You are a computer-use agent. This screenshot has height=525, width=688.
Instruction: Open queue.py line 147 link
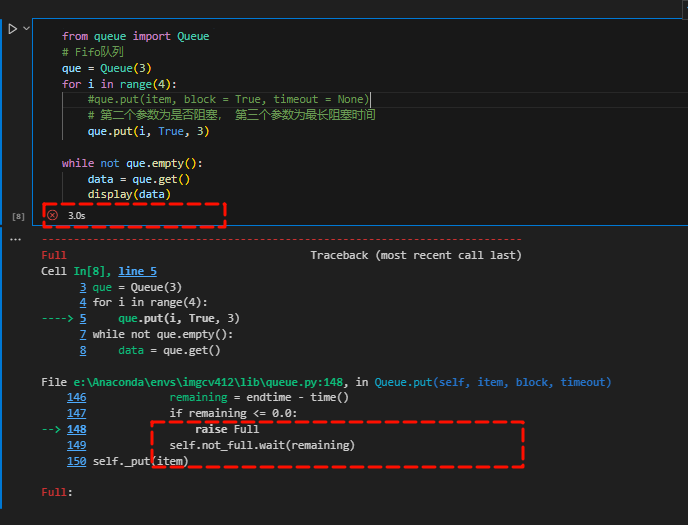point(77,413)
